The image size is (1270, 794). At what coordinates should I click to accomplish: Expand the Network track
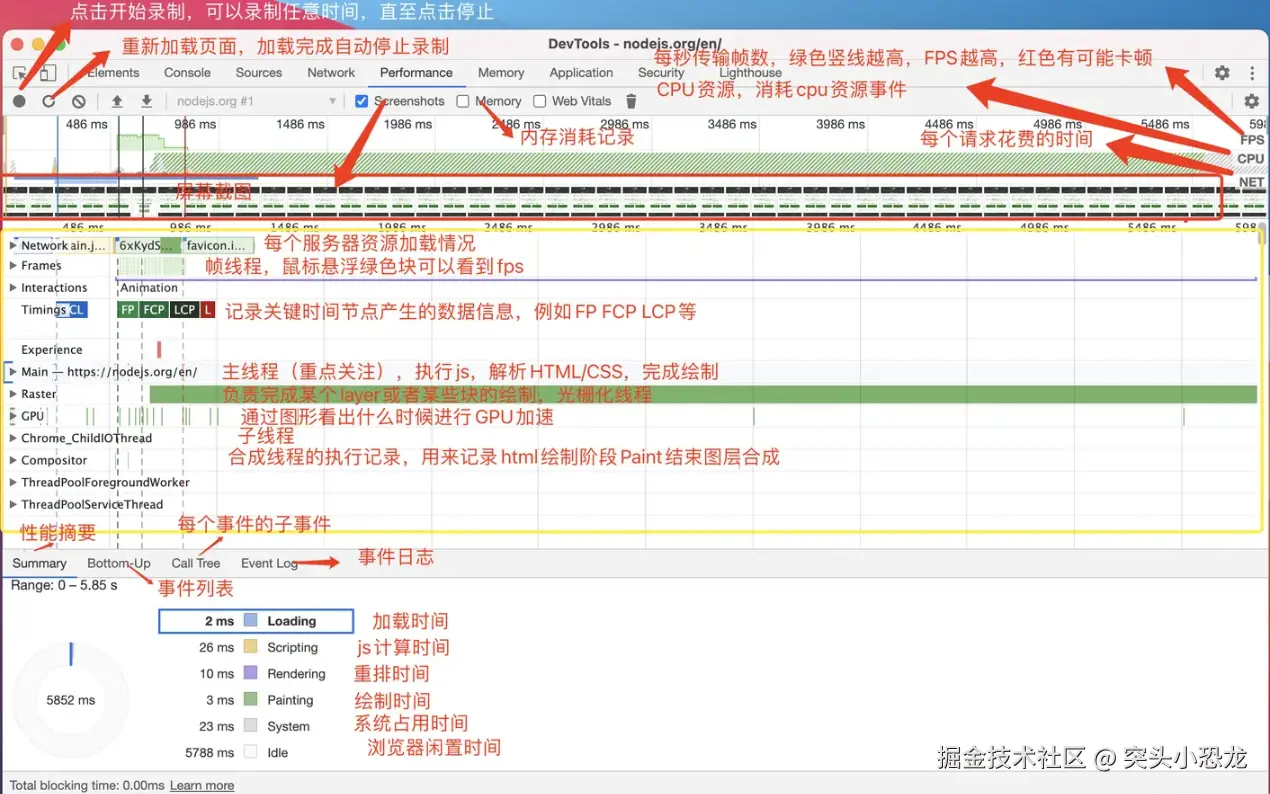(13, 245)
